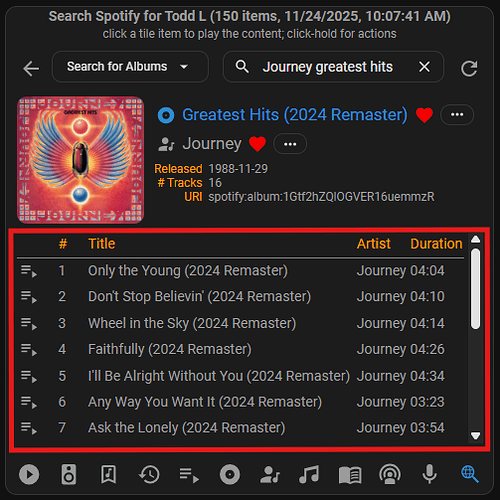500x500 pixels.
Task: Open the devices section speaker icon
Action: click(69, 474)
